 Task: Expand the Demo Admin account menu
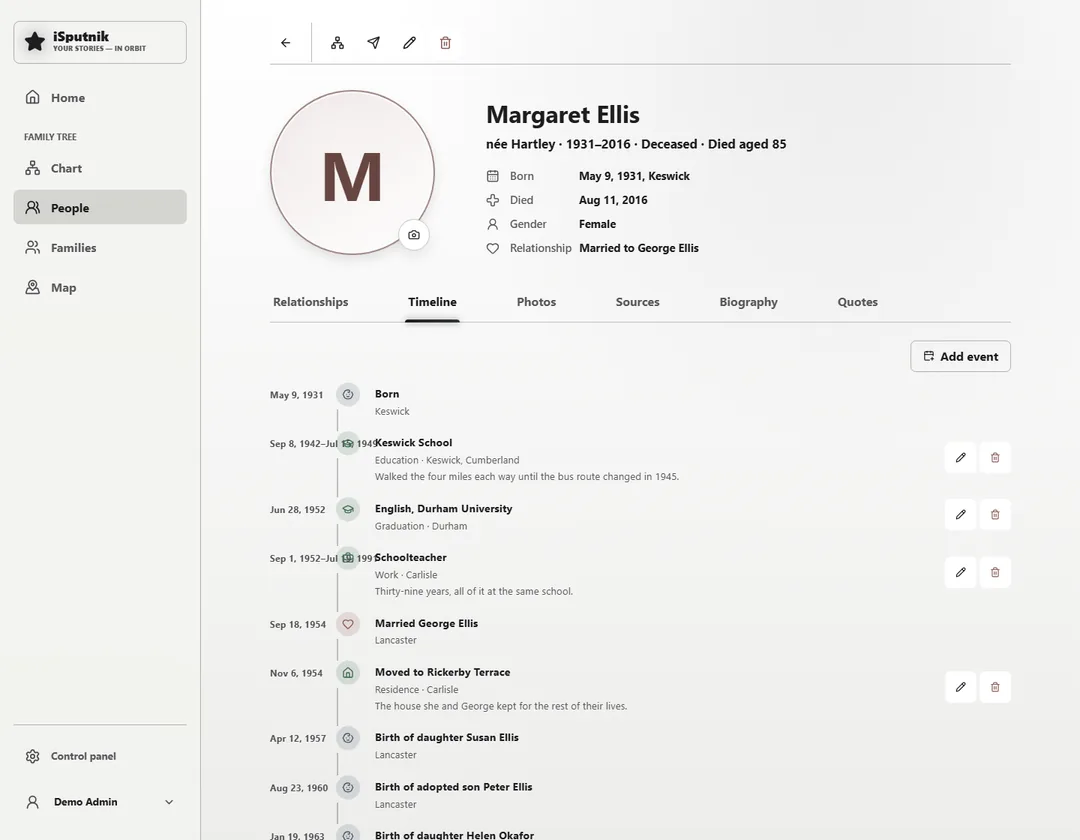click(x=100, y=802)
